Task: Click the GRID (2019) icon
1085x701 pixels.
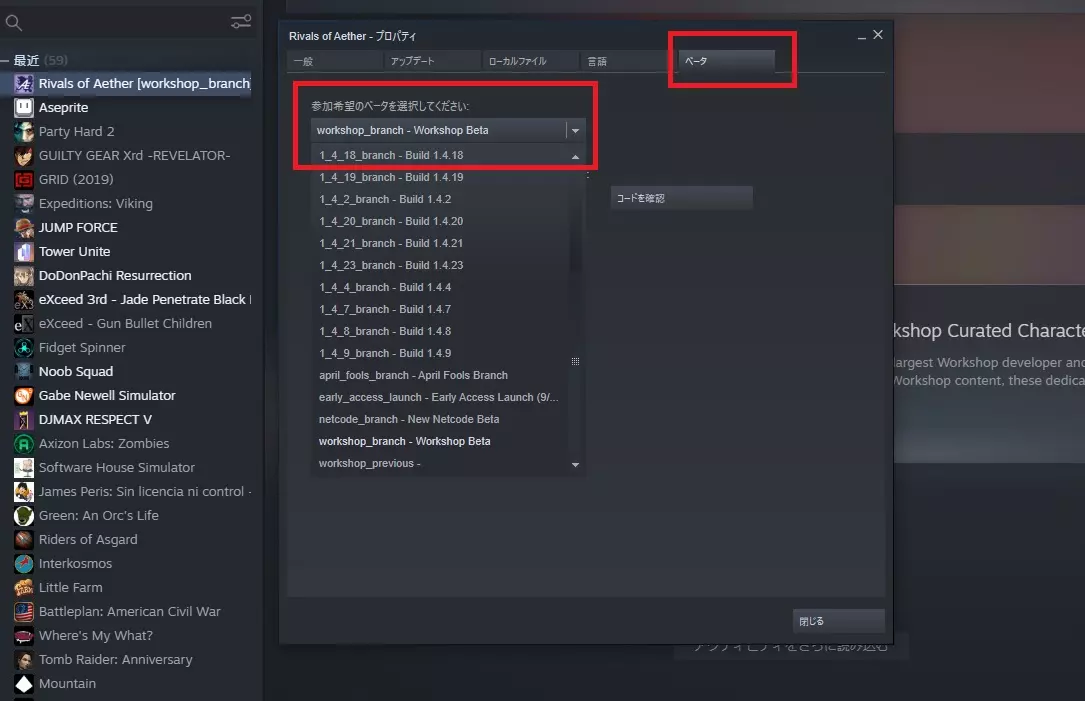Action: click(24, 179)
